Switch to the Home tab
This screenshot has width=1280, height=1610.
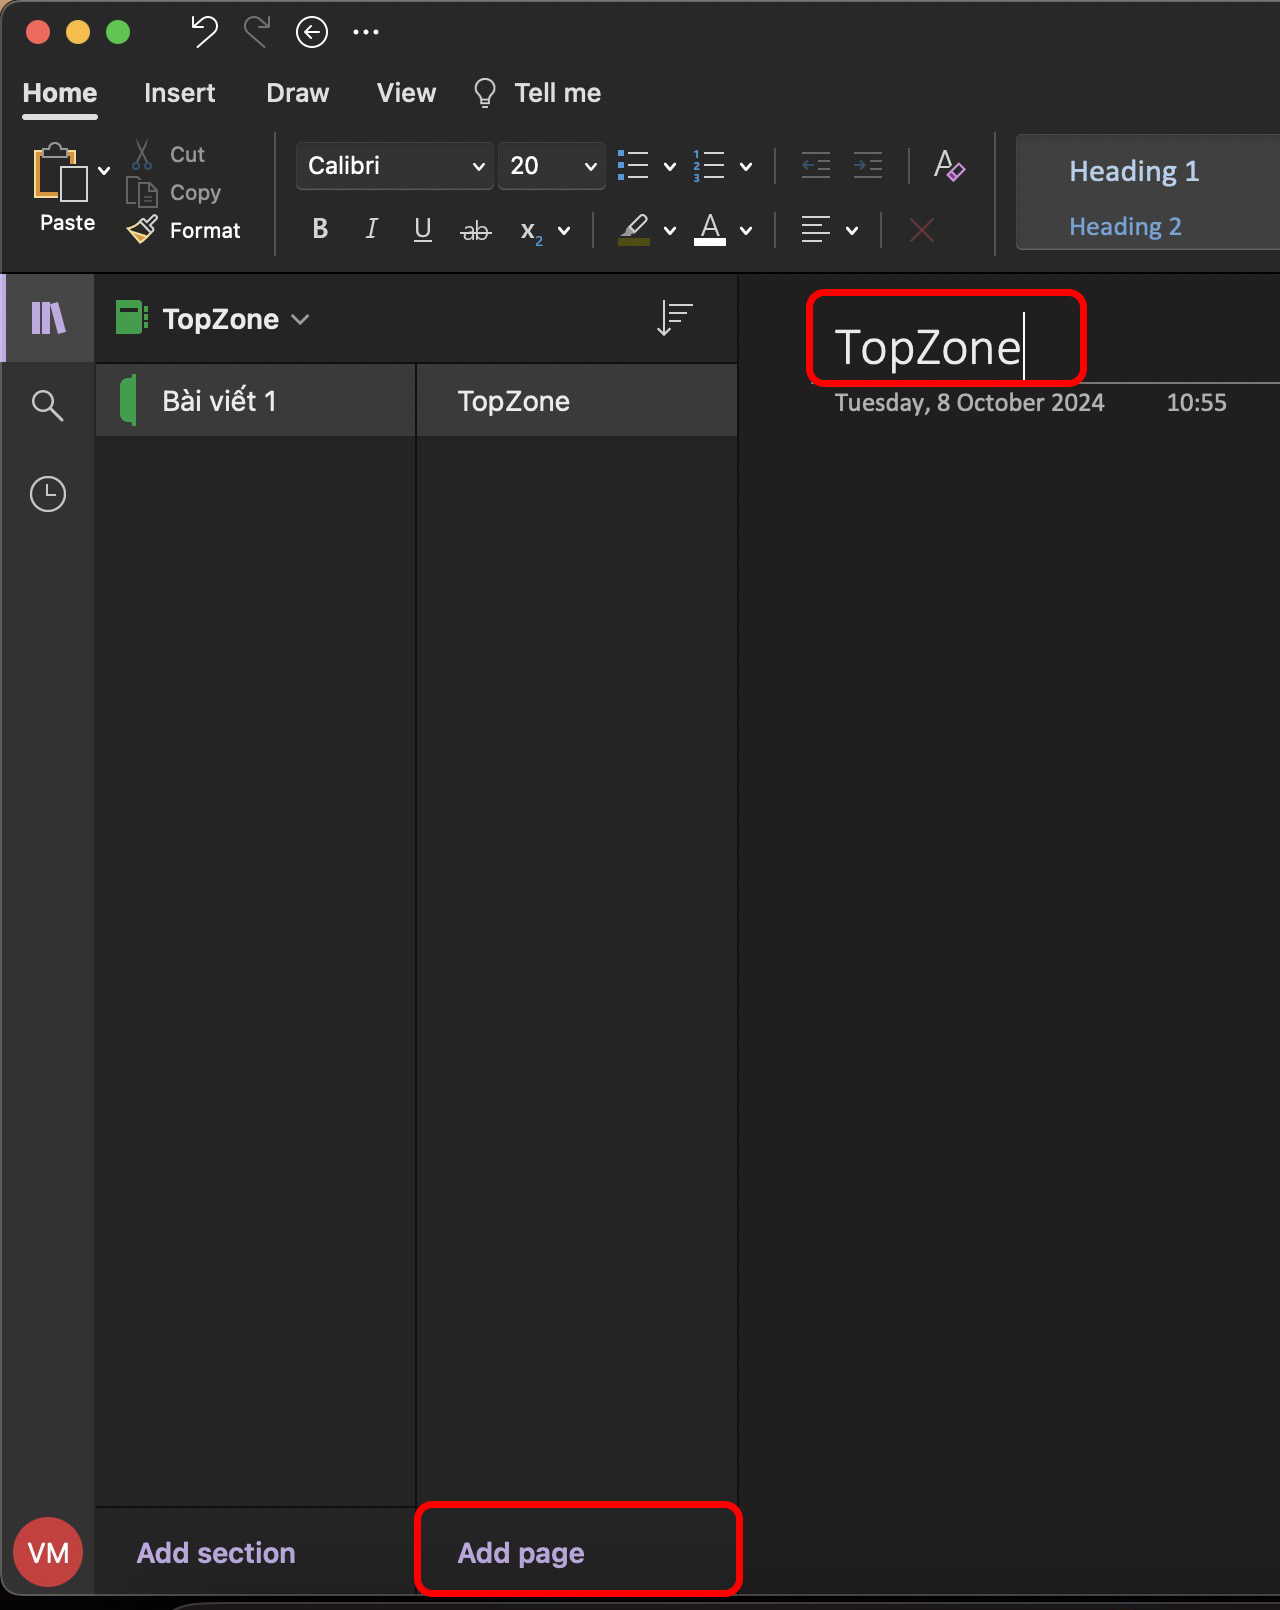pos(60,93)
